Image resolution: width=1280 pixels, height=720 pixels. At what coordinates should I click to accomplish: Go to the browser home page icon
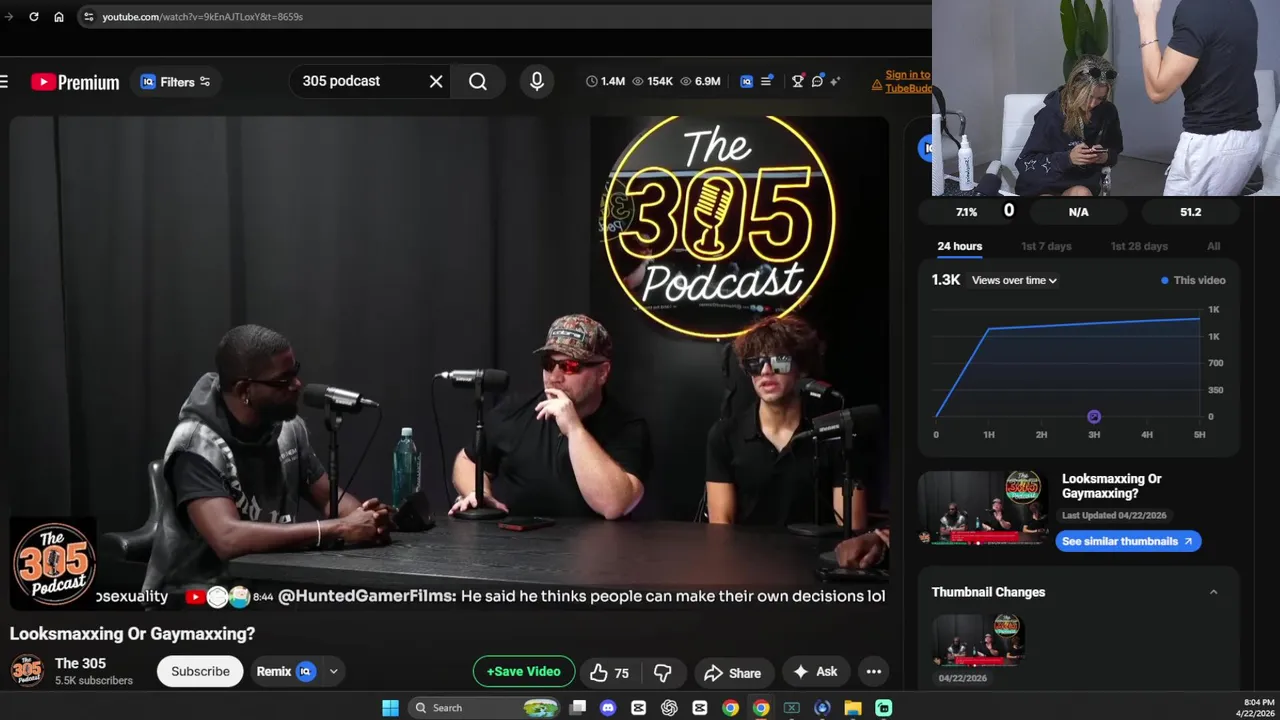[x=59, y=16]
